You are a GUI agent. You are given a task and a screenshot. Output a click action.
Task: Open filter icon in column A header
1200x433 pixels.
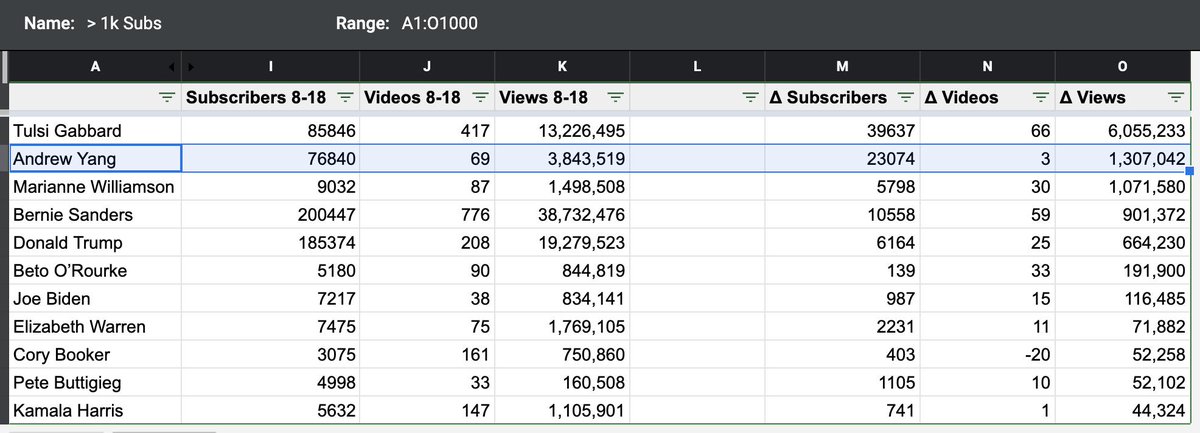[167, 97]
